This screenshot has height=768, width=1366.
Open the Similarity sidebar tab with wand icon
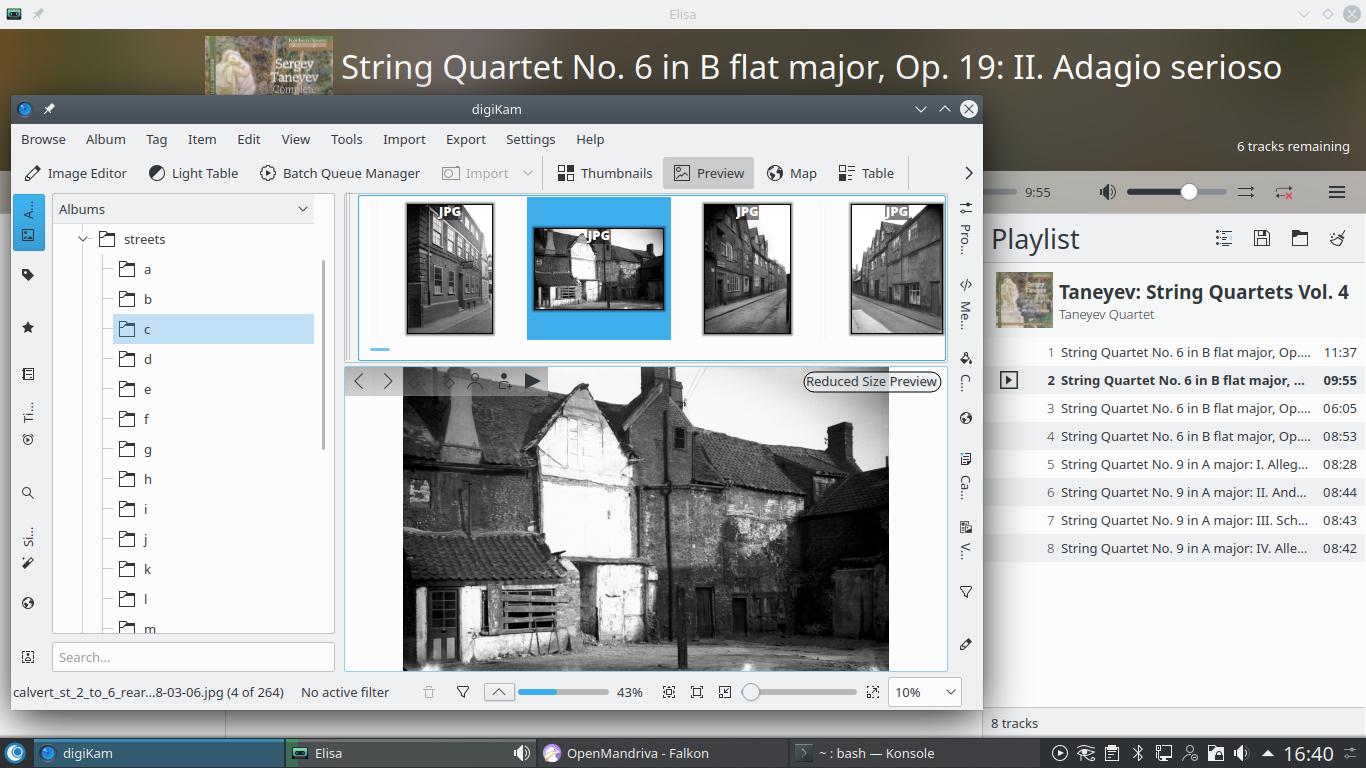28,549
